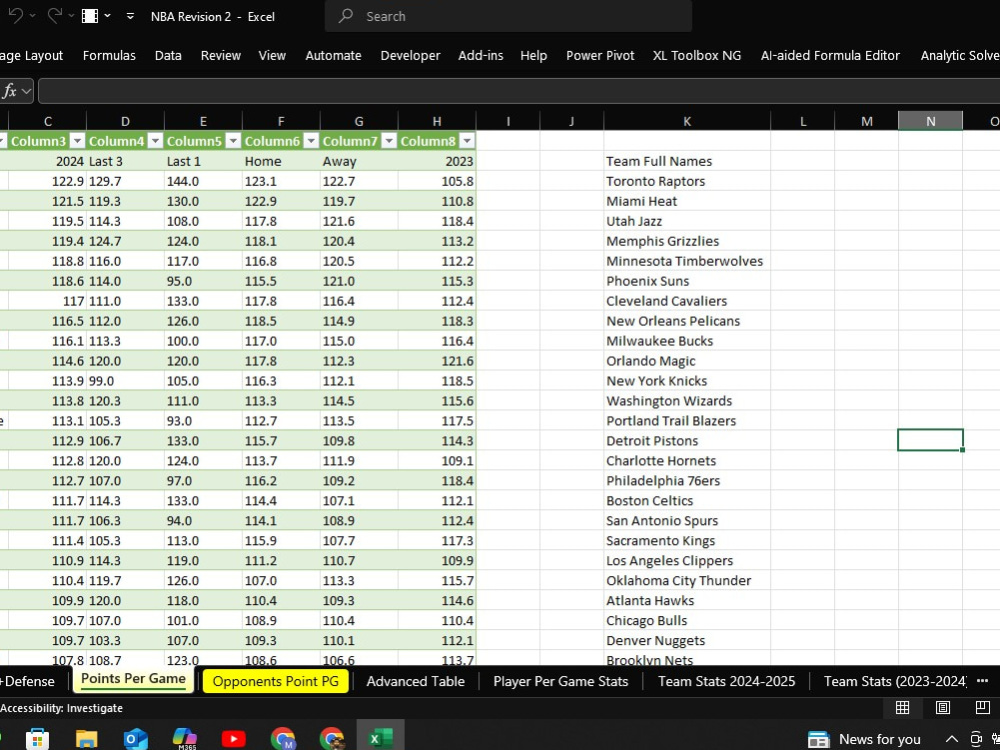This screenshot has height=750, width=1000.
Task: Click Accessibility: Investigate status
Action: 62,708
